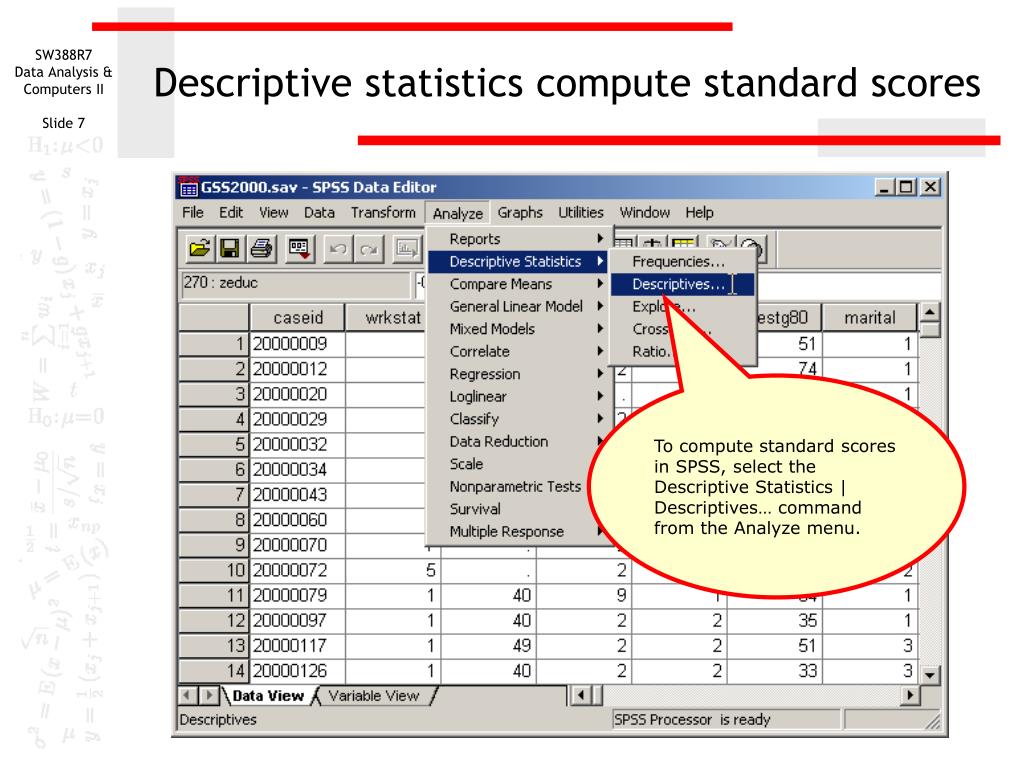Click the Undo toolbar icon
Viewport: 1024px width, 768px height.
pyautogui.click(x=338, y=249)
